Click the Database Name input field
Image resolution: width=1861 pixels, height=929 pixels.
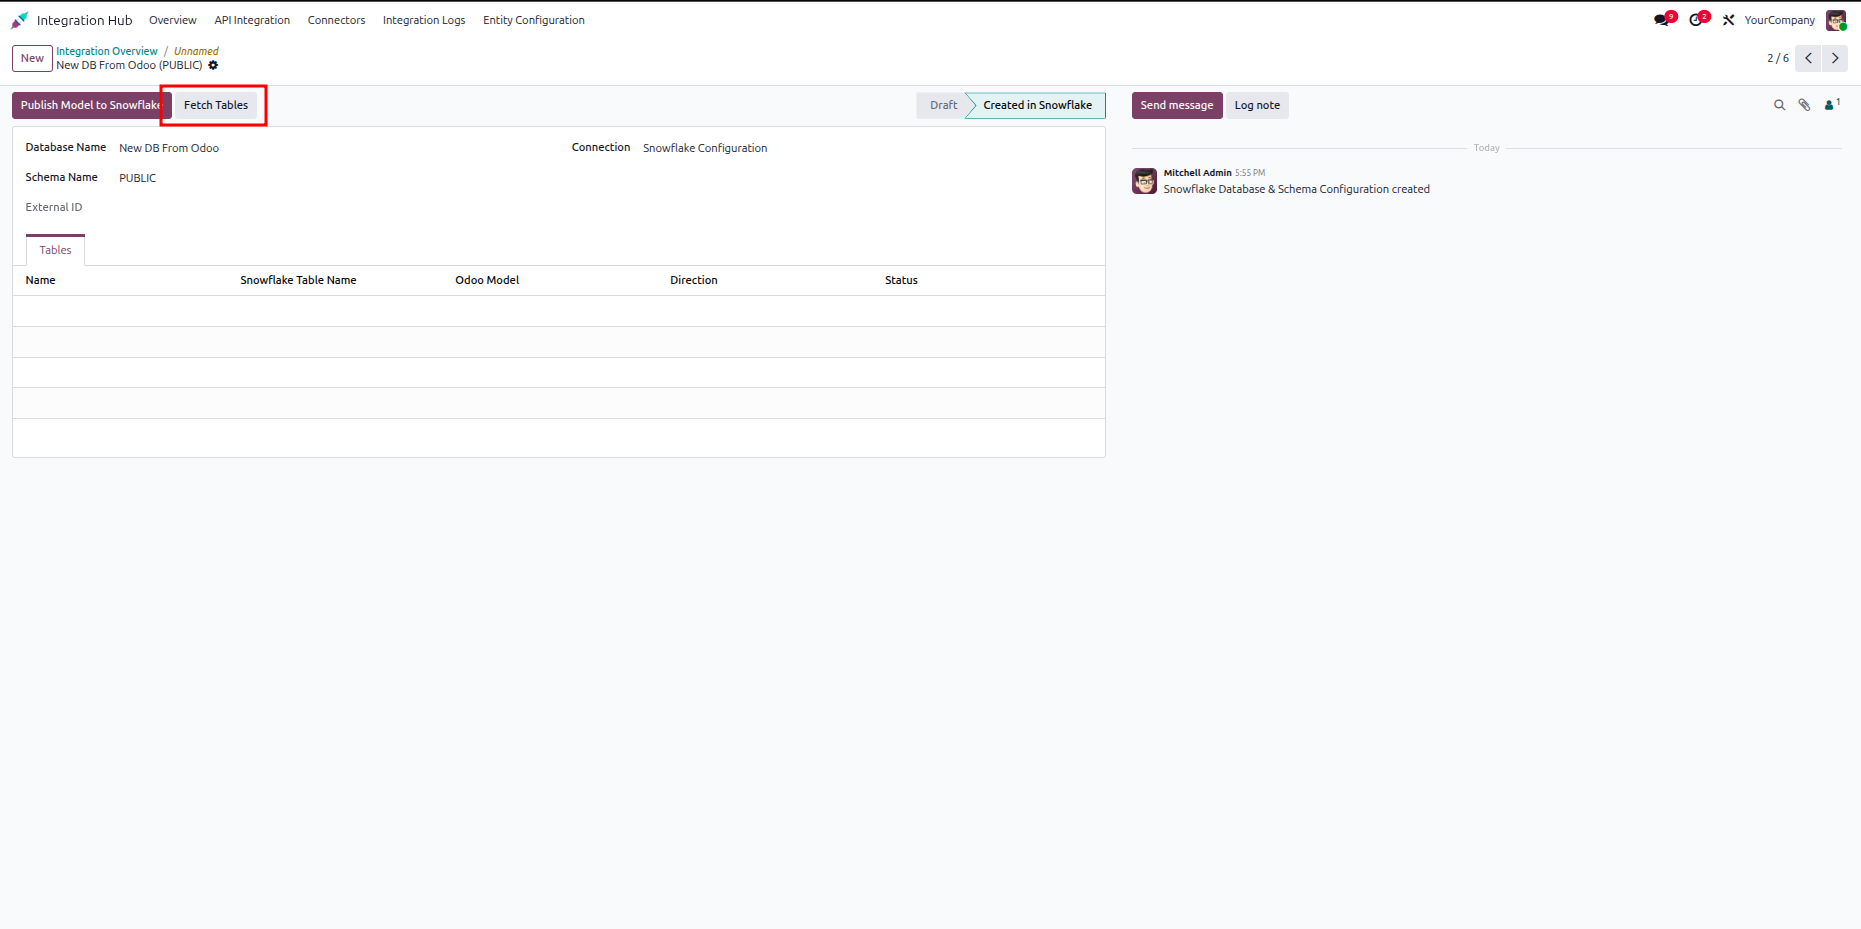tap(330, 148)
